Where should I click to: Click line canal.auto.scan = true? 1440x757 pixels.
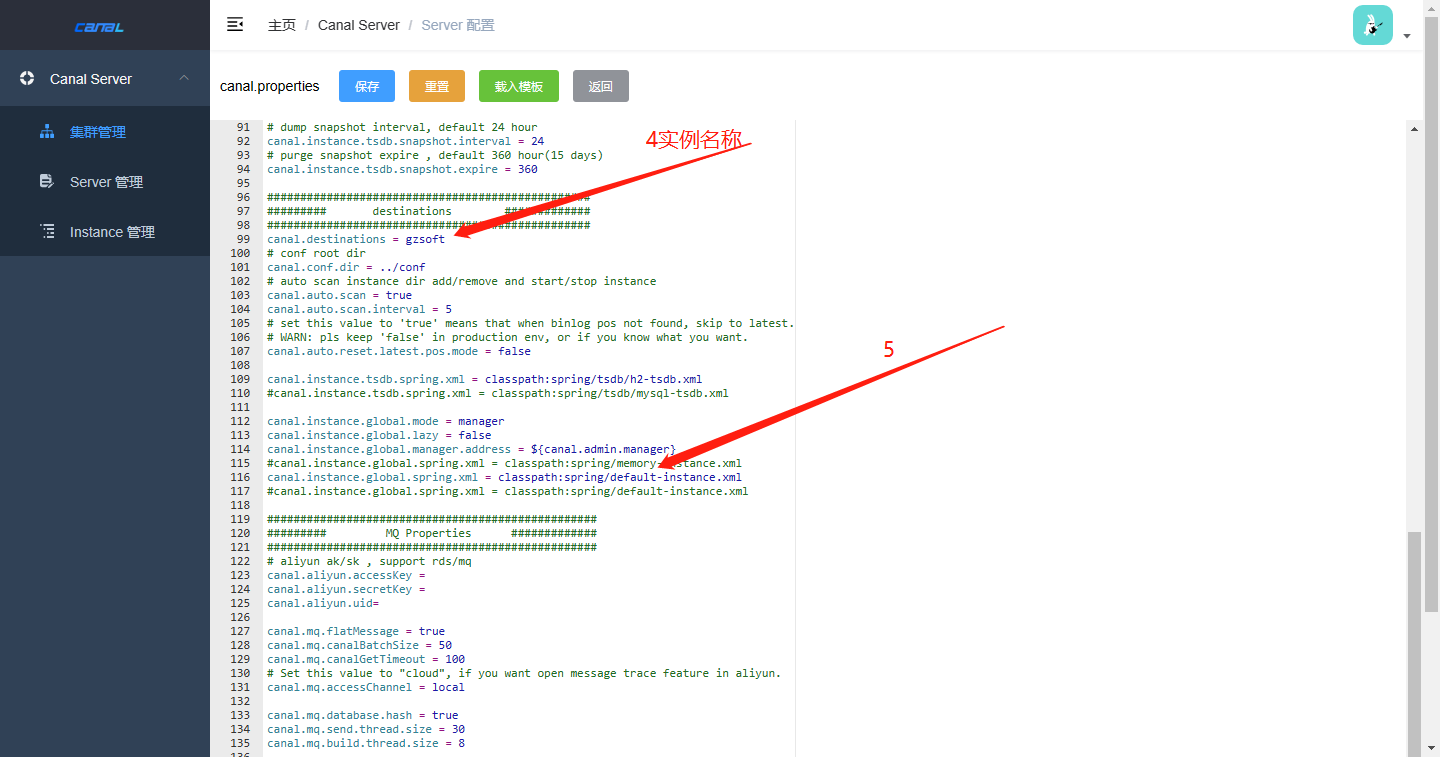[x=339, y=295]
